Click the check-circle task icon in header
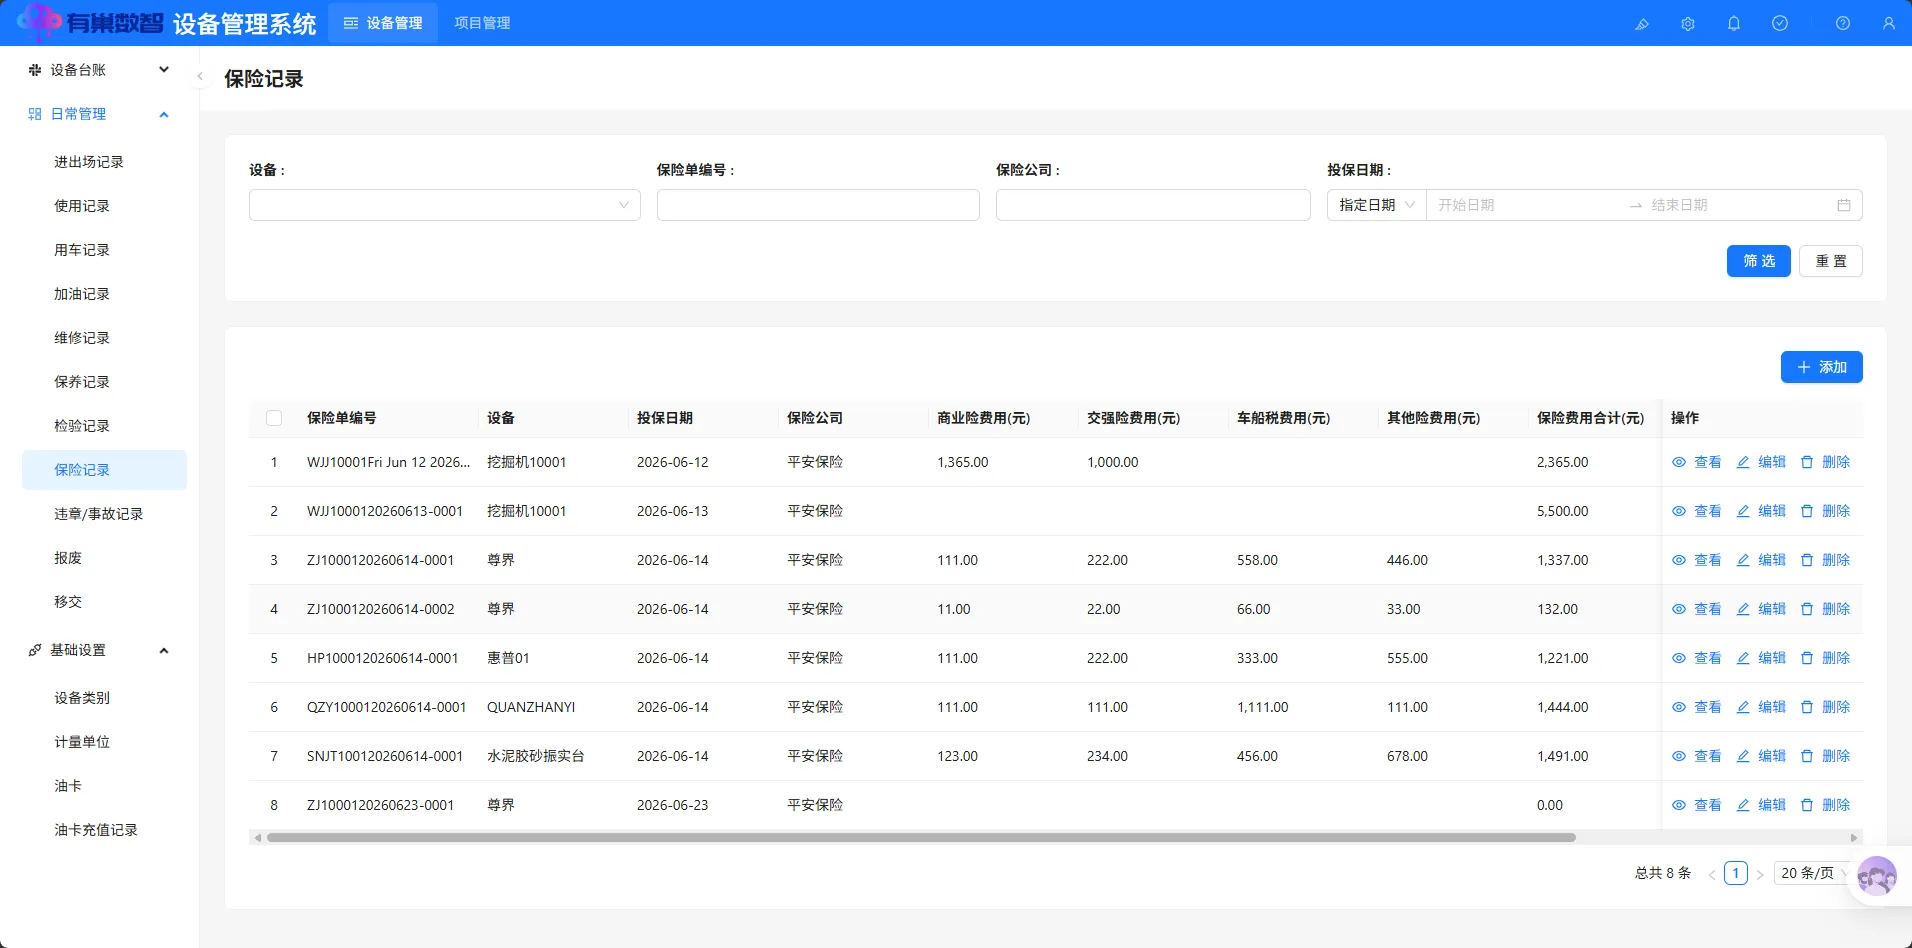The height and width of the screenshot is (948, 1912). pos(1780,23)
